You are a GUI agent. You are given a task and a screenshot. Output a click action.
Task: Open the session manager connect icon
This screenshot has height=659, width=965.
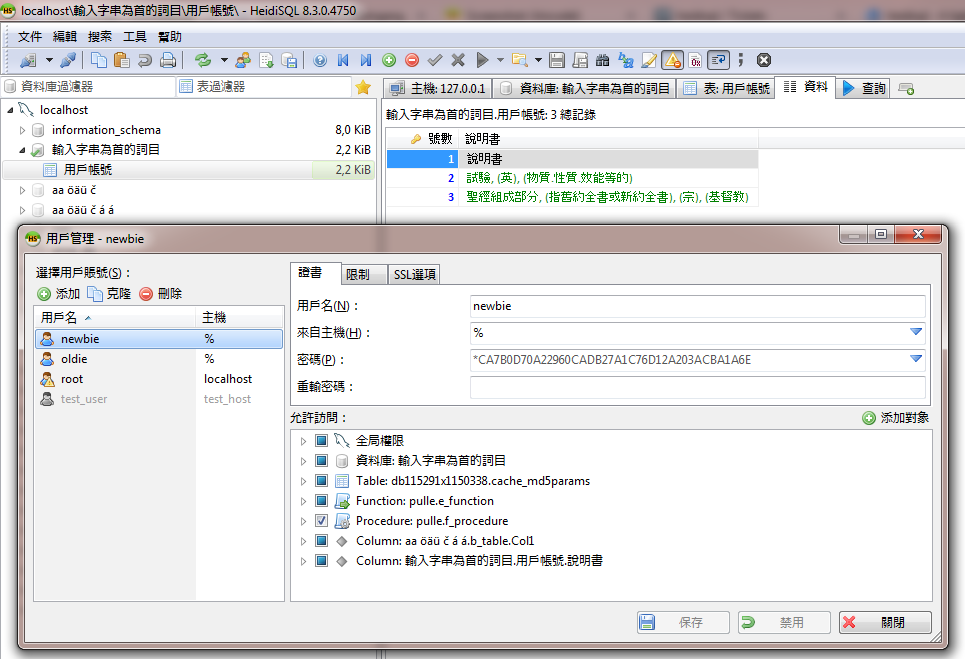pos(28,60)
